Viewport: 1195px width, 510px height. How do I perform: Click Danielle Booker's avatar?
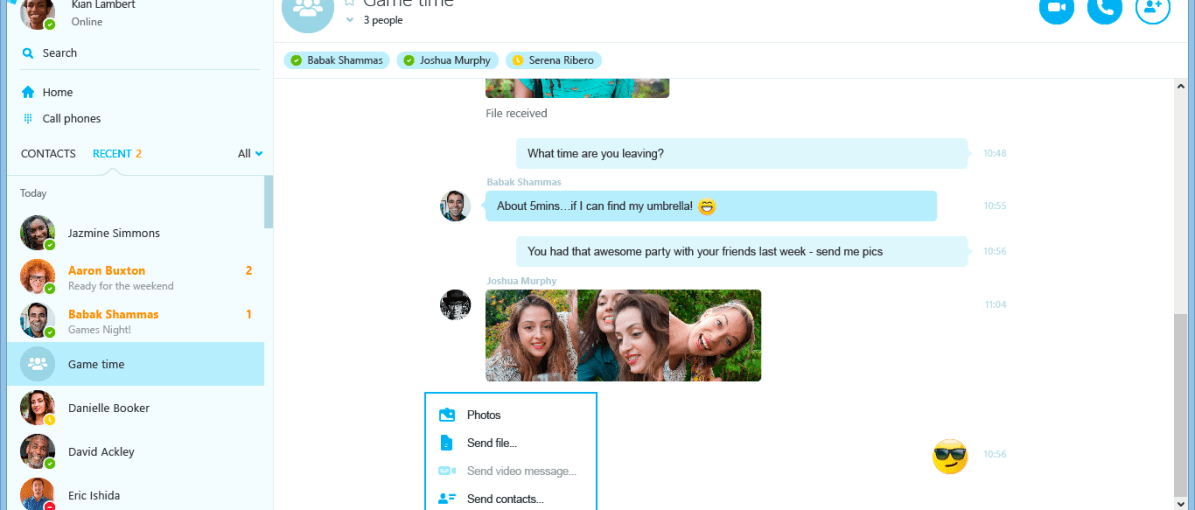point(37,409)
